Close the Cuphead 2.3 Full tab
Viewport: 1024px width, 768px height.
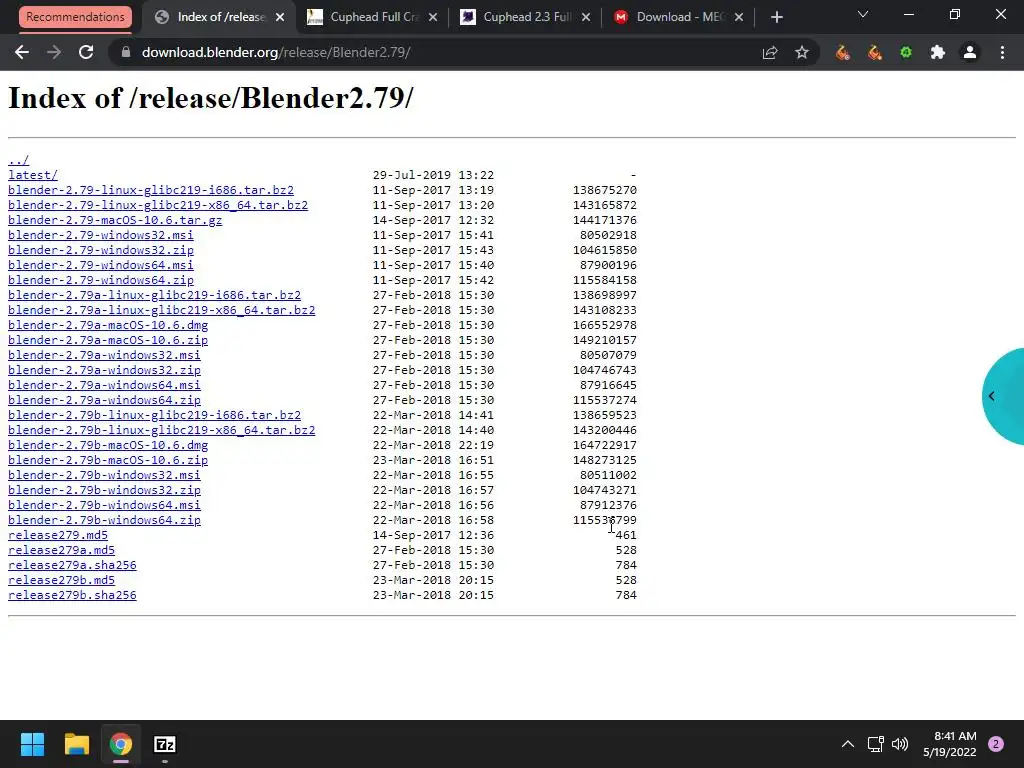tap(586, 18)
